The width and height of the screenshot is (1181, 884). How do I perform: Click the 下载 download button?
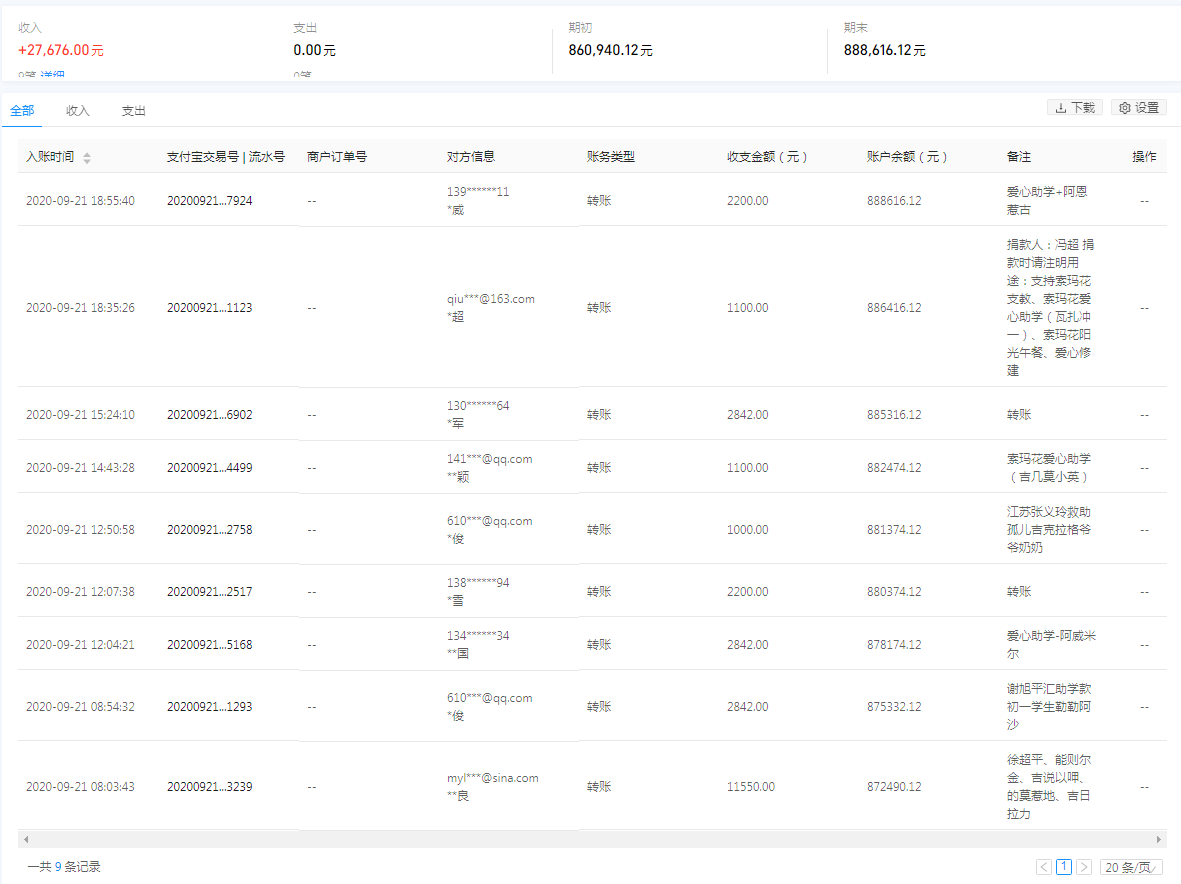pos(1074,108)
